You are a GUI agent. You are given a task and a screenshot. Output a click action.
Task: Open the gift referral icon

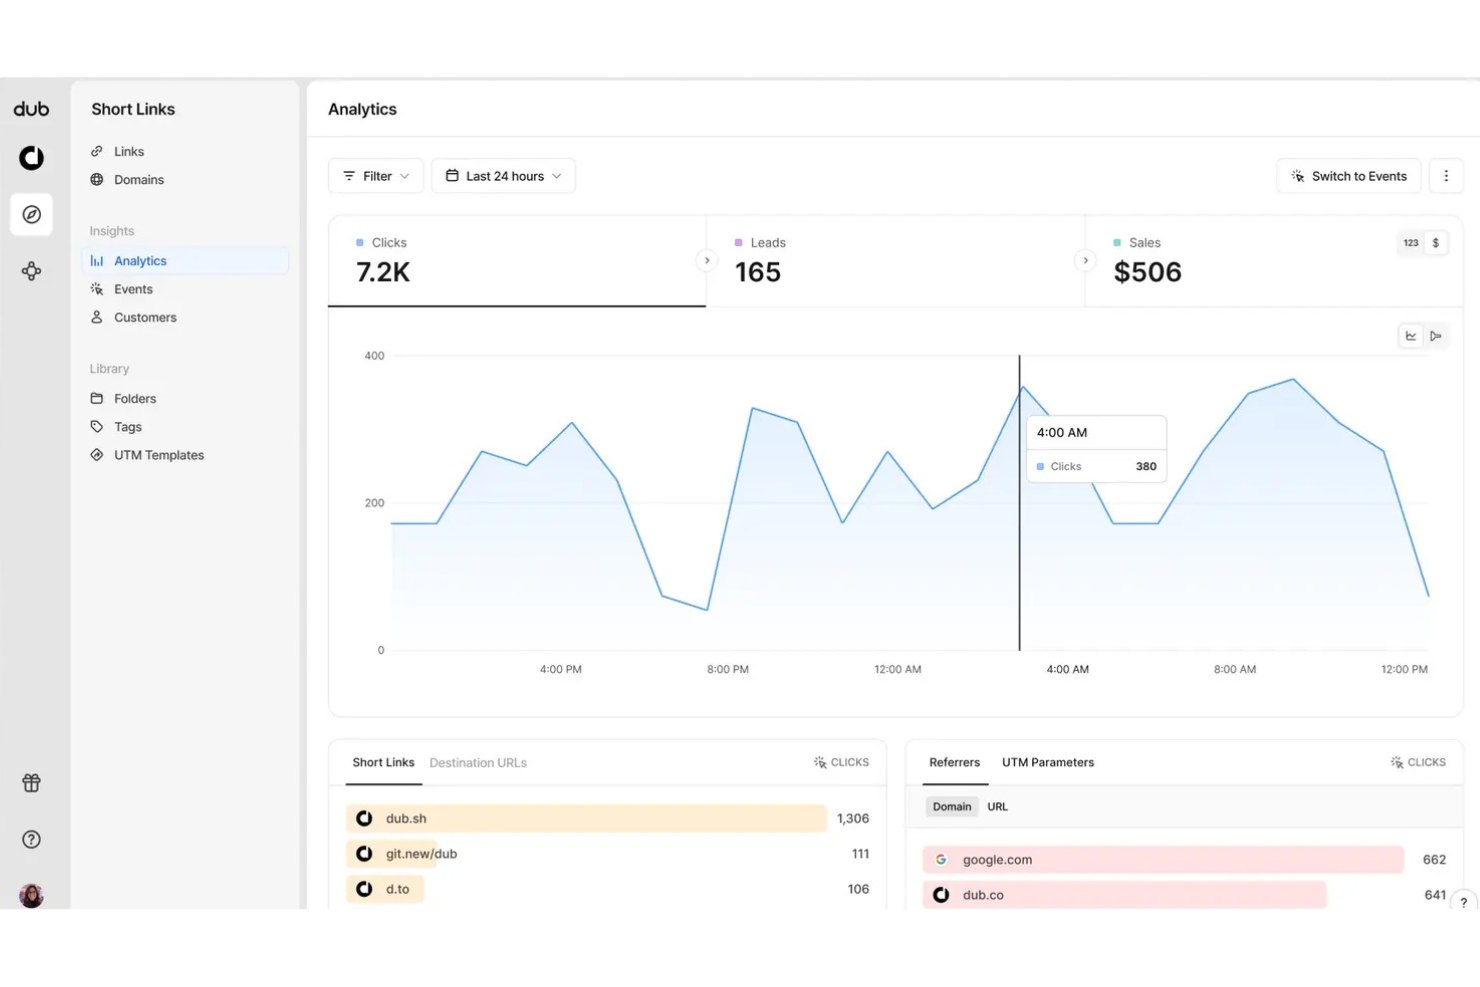click(32, 783)
